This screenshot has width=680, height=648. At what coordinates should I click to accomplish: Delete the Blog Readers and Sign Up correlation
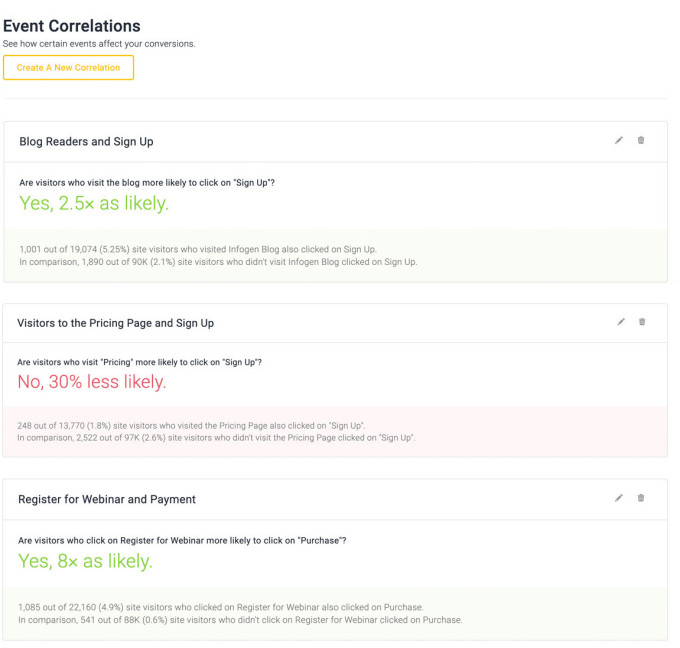(641, 140)
